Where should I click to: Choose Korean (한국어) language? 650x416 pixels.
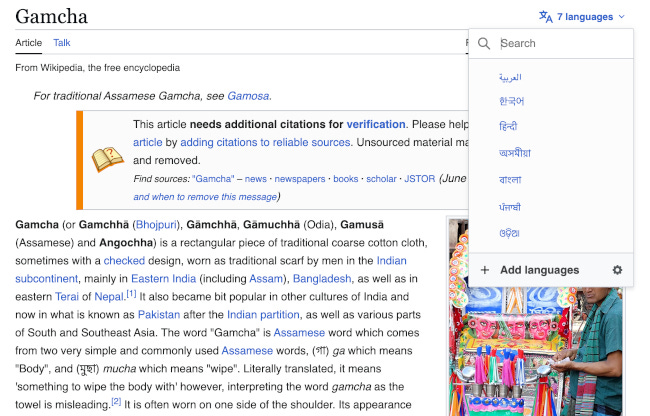512,101
